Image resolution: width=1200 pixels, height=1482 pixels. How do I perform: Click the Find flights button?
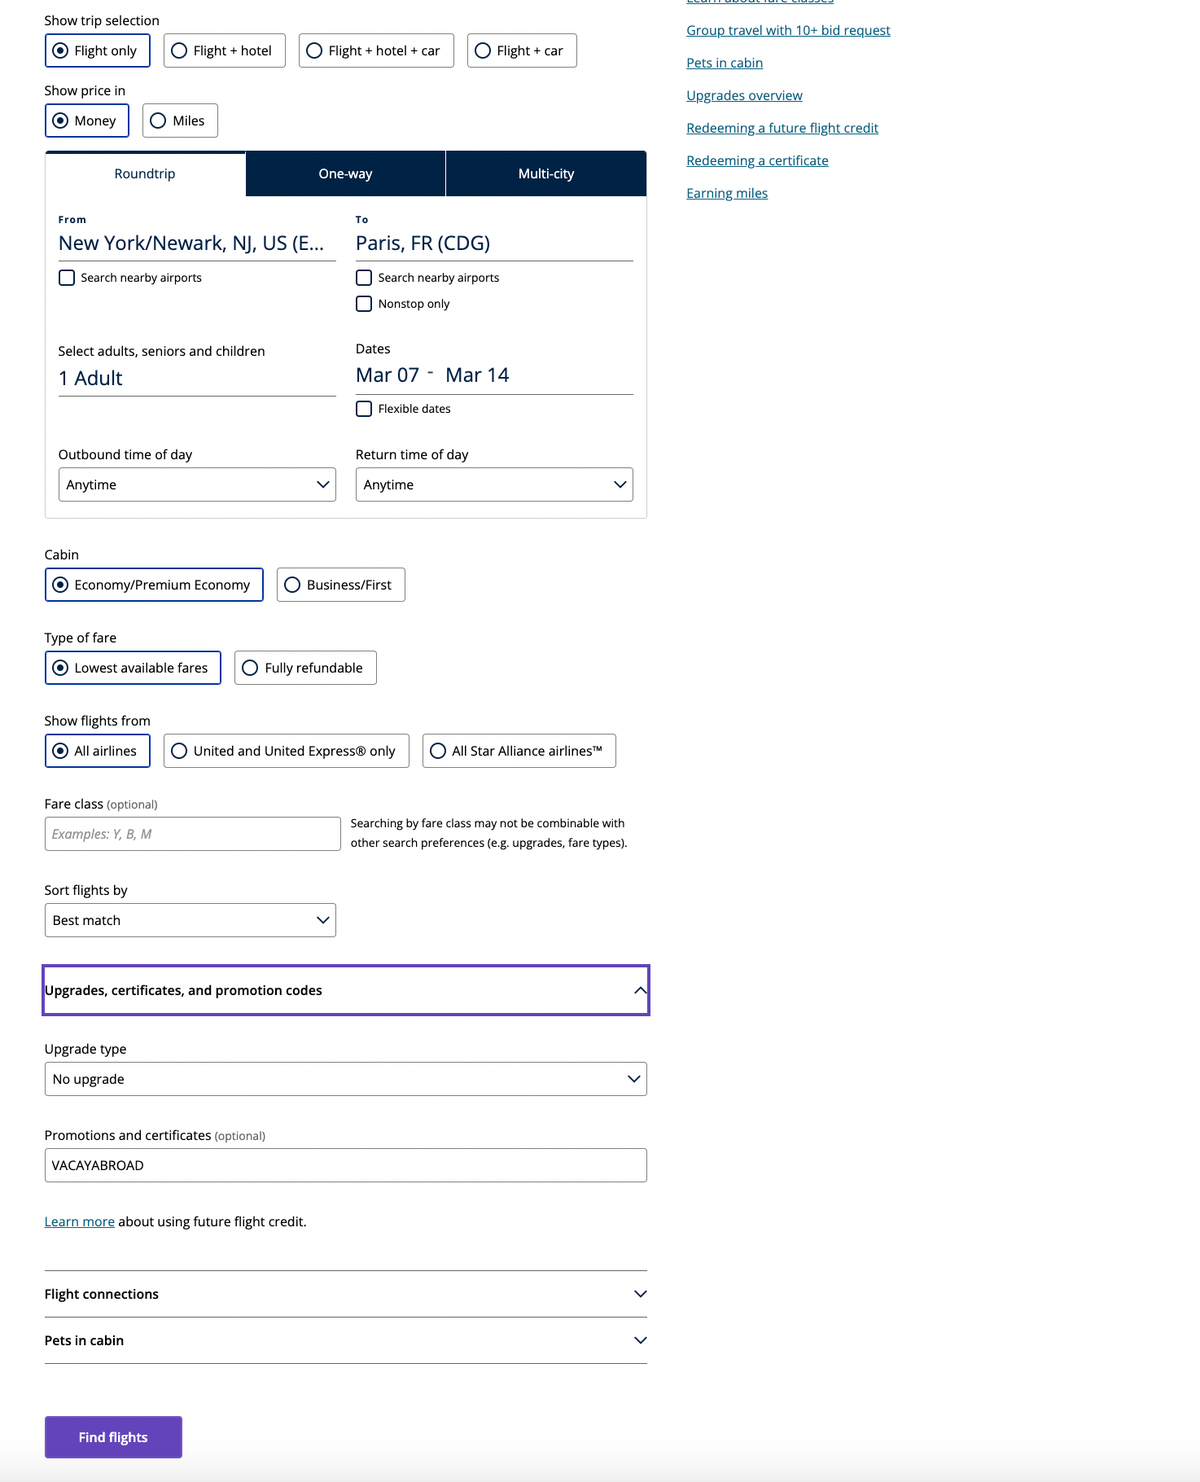[x=112, y=1437]
